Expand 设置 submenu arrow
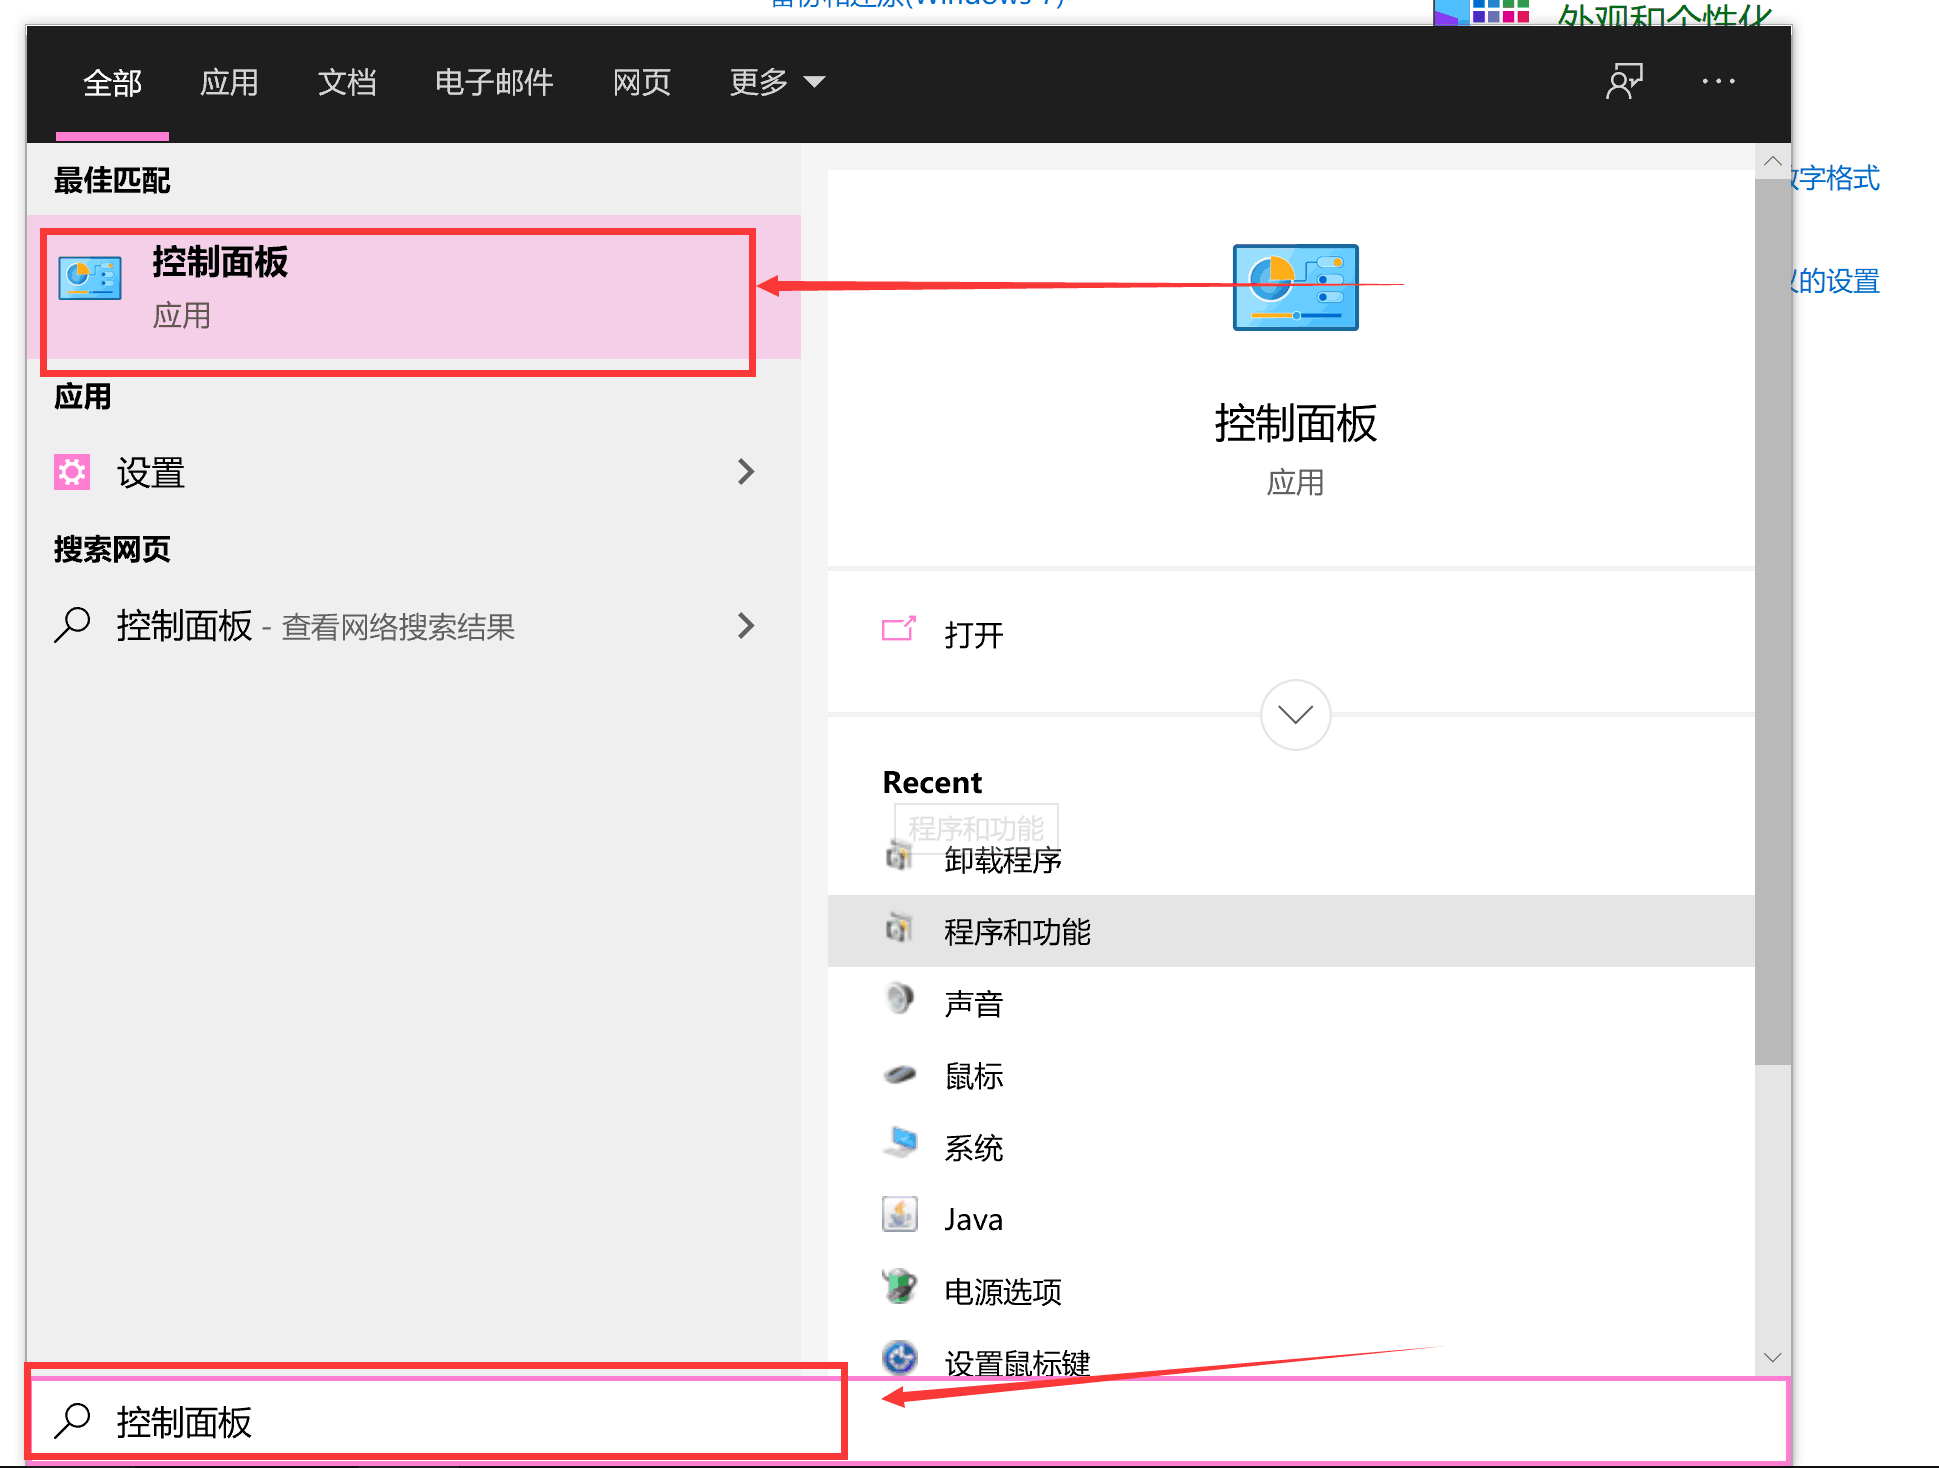 pyautogui.click(x=746, y=472)
